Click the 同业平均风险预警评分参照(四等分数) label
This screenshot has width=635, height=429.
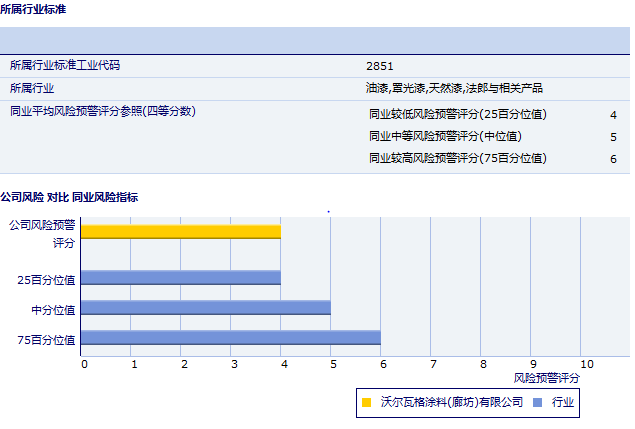tap(101, 111)
